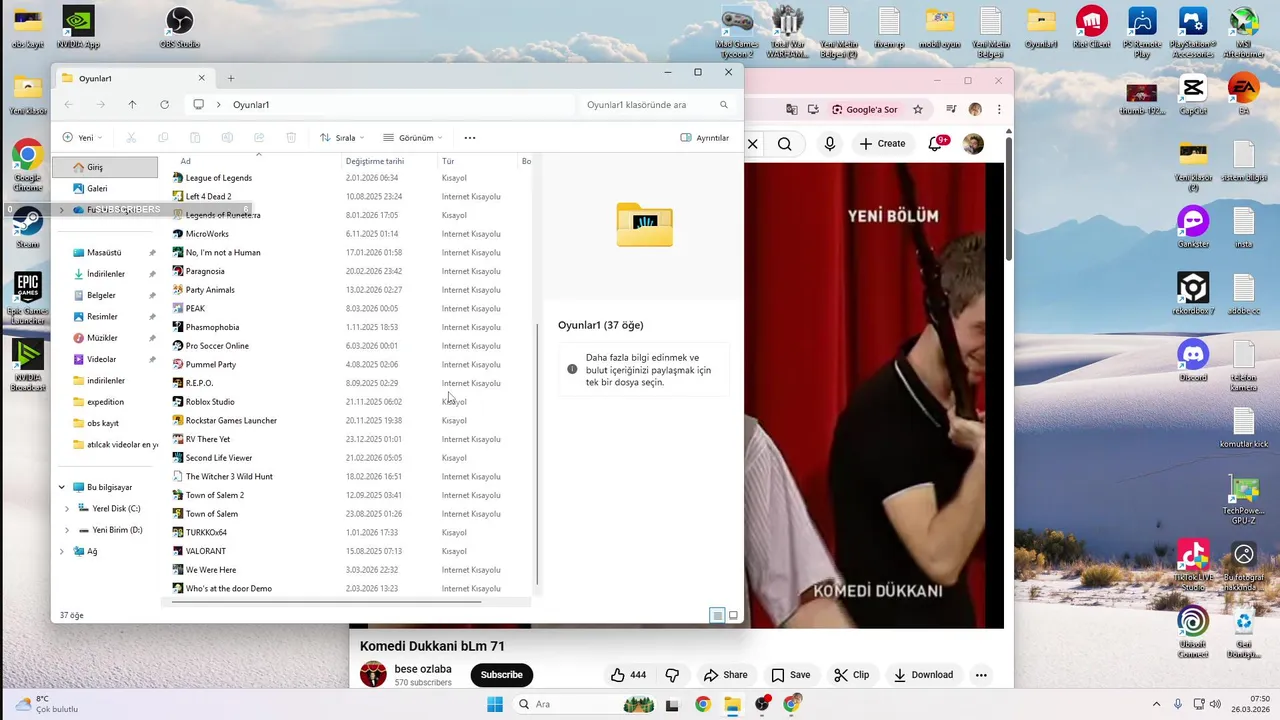Add a new Explorer tab
The height and width of the screenshot is (720, 1280).
pyautogui.click(x=231, y=78)
